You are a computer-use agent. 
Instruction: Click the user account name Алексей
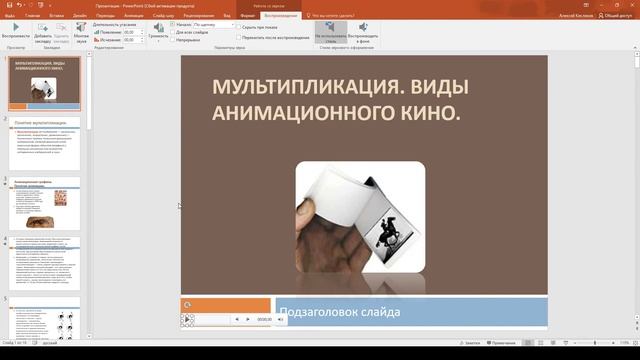tap(576, 16)
